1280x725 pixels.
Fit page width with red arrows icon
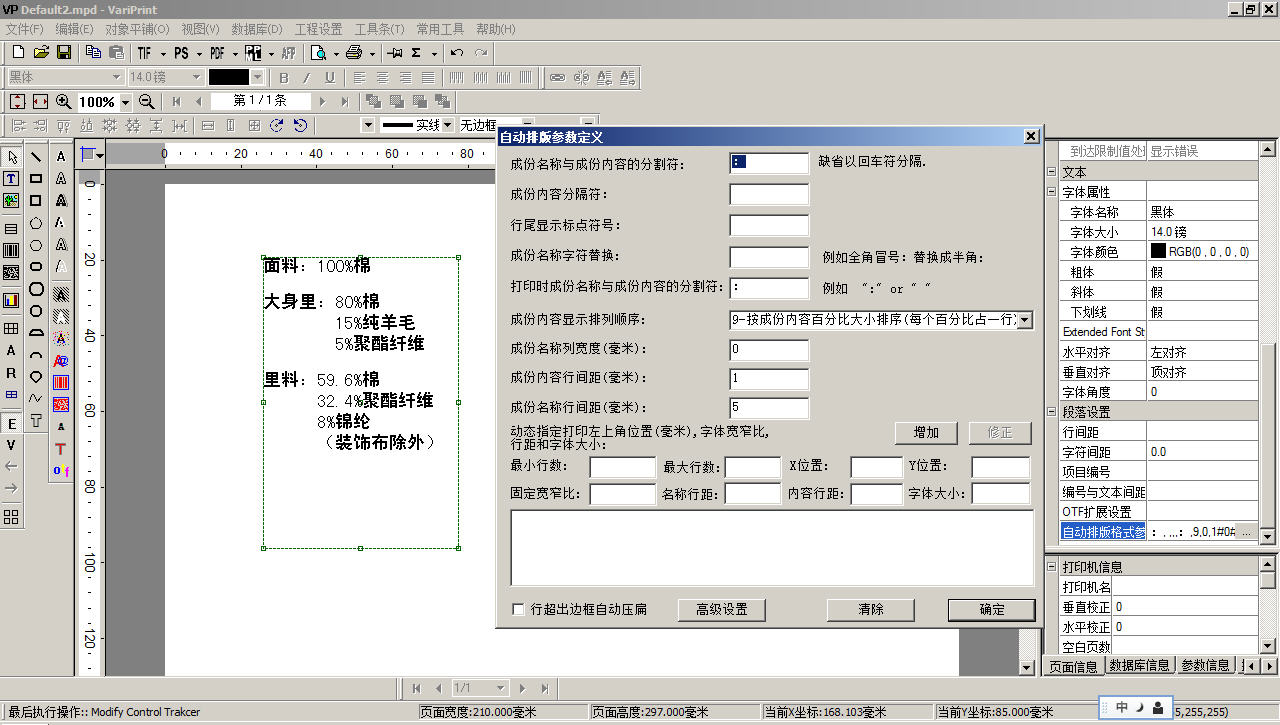[x=41, y=101]
